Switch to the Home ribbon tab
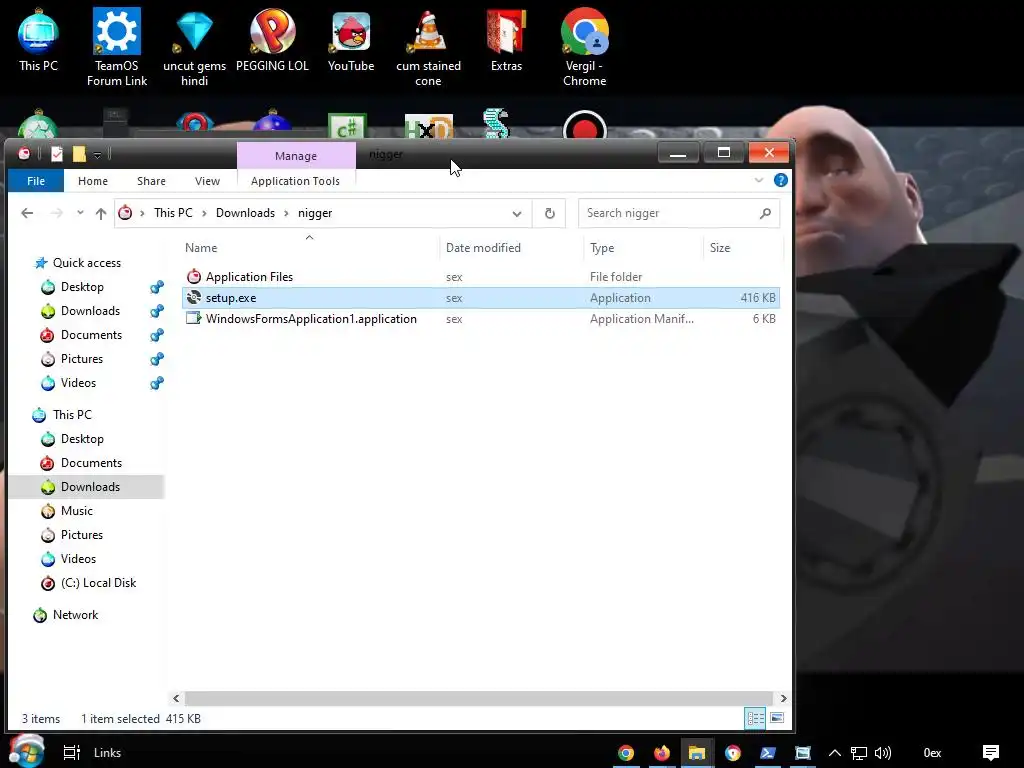This screenshot has width=1024, height=768. (93, 181)
